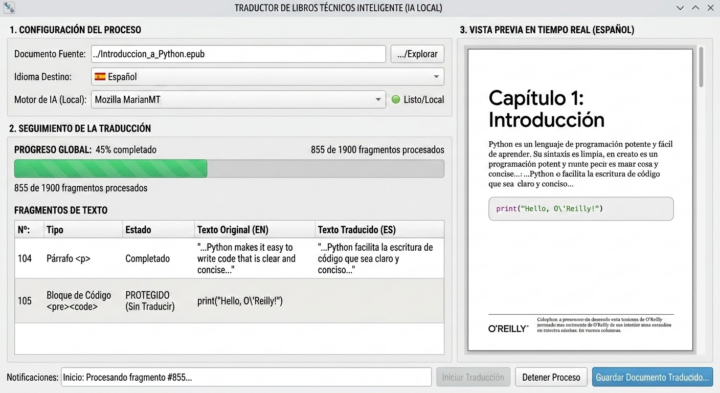Click the Texto Traducido (ES) column header

tap(379, 230)
